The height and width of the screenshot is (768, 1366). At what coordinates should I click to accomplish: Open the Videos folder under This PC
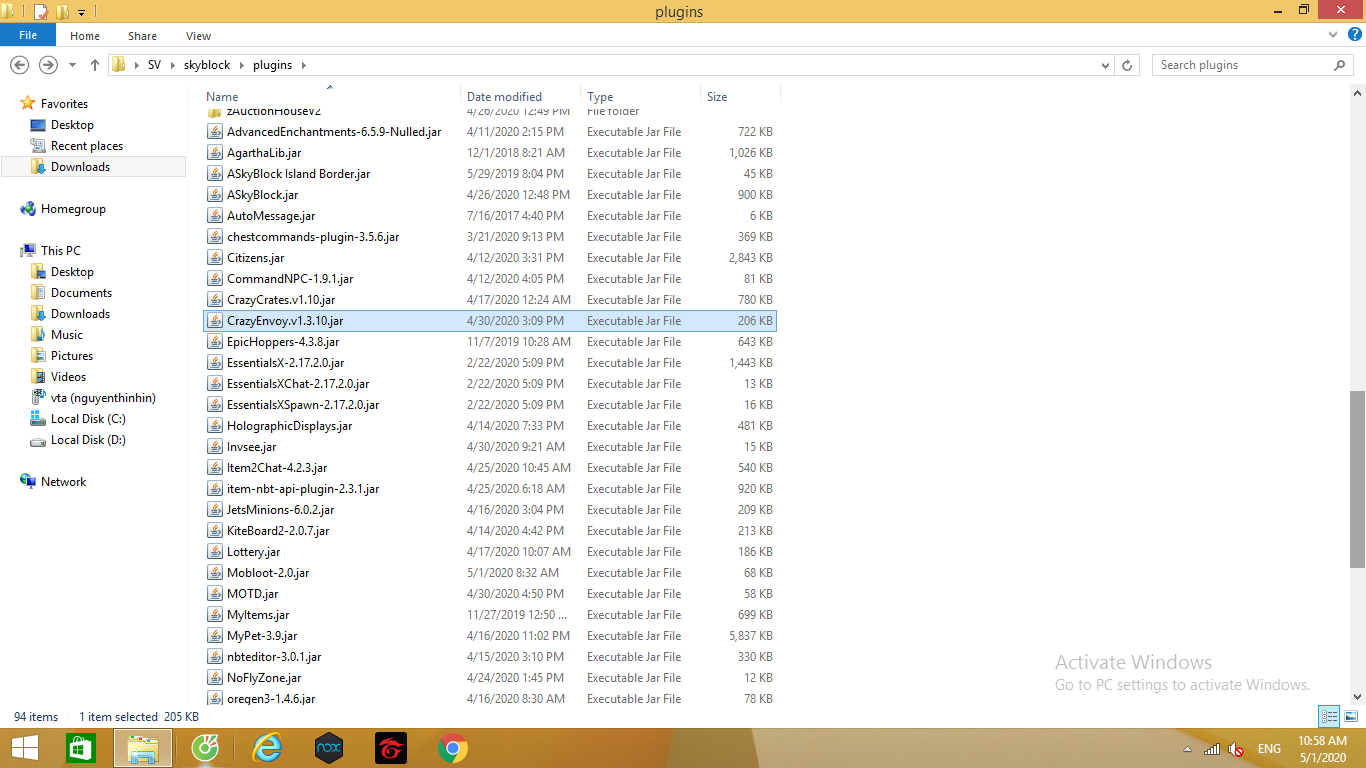68,377
